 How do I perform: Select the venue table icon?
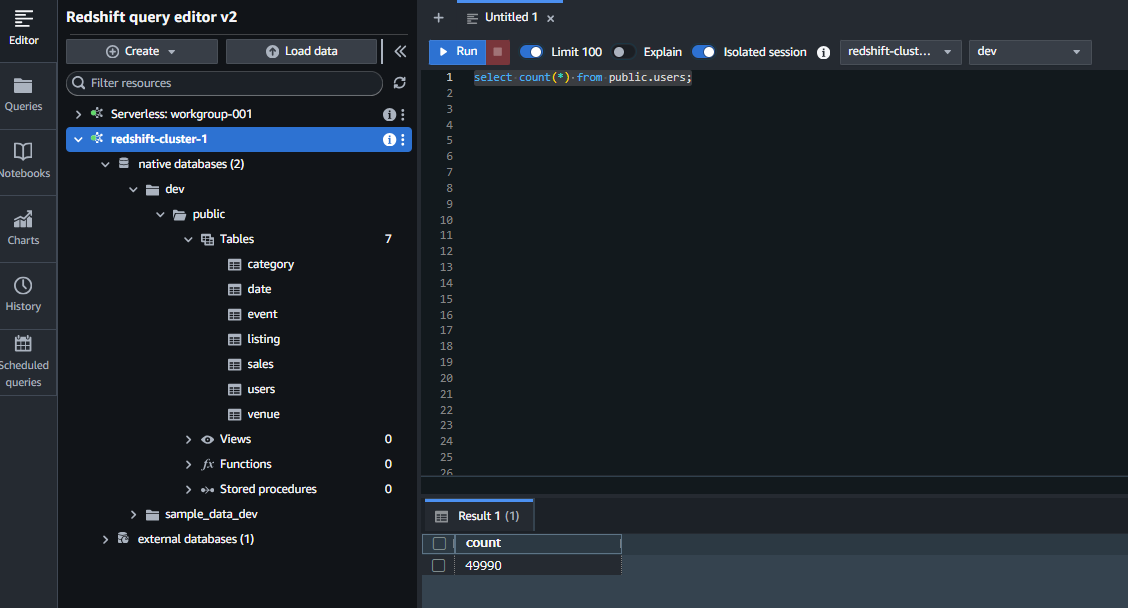(235, 414)
